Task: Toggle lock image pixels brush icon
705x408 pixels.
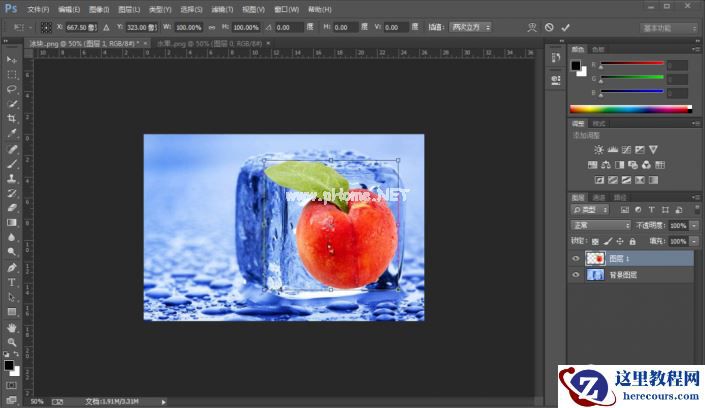Action: [608, 242]
